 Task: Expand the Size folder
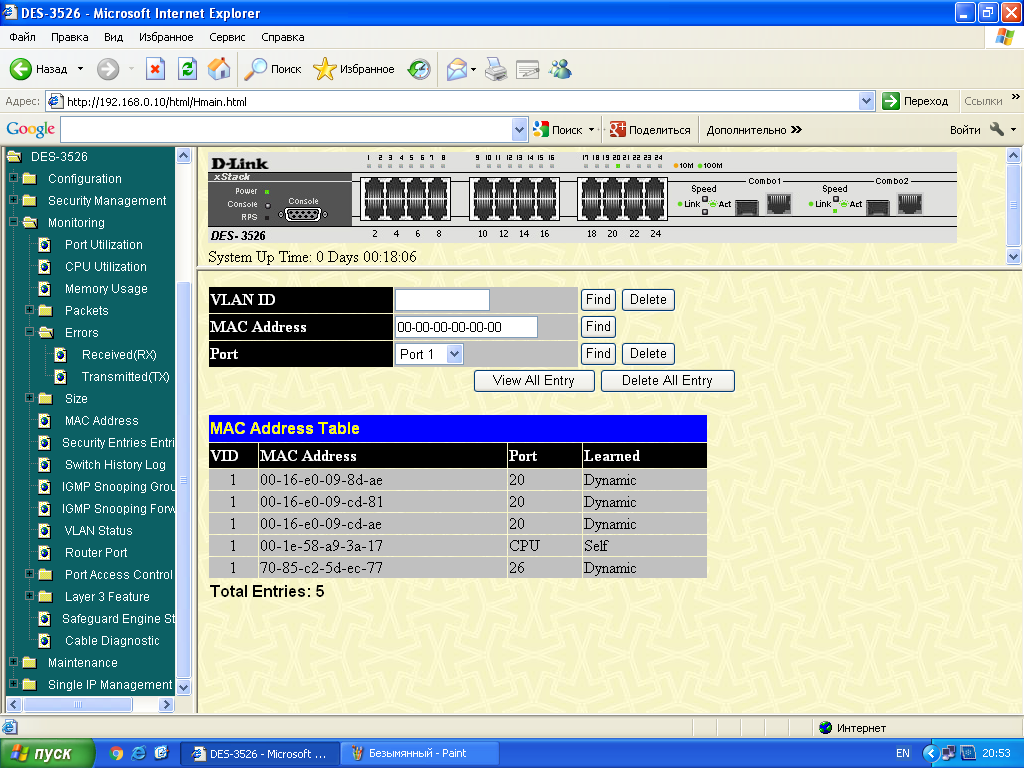(x=29, y=398)
